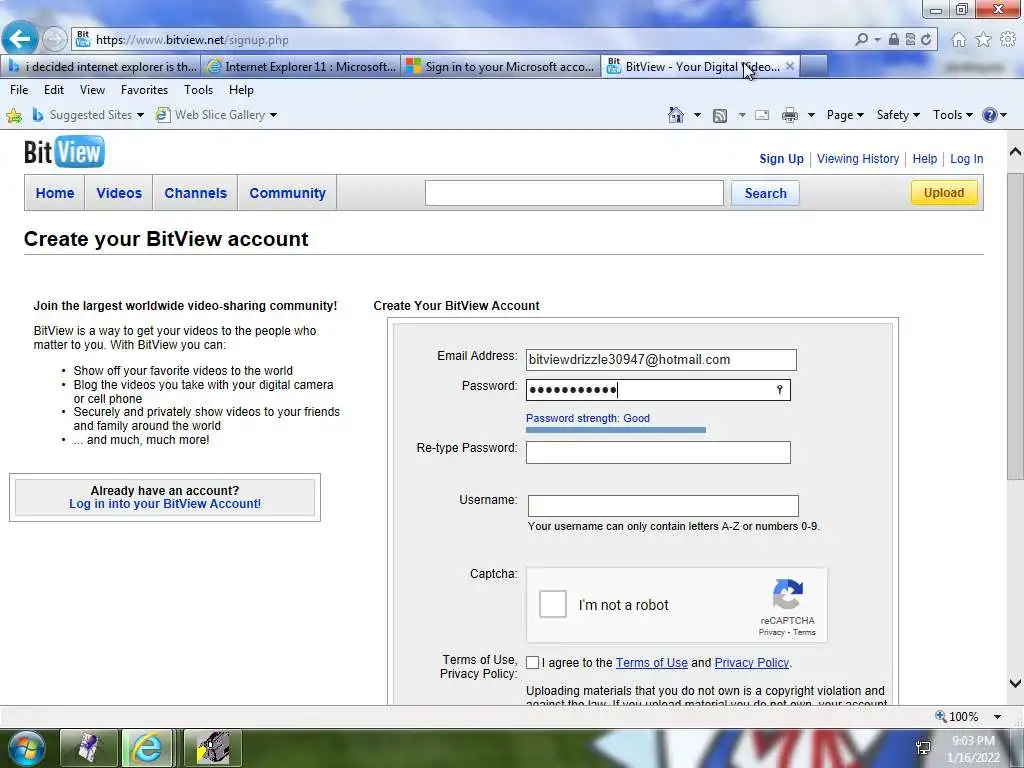The height and width of the screenshot is (768, 1024).
Task: Click the blue Help question mark icon
Action: tap(990, 115)
